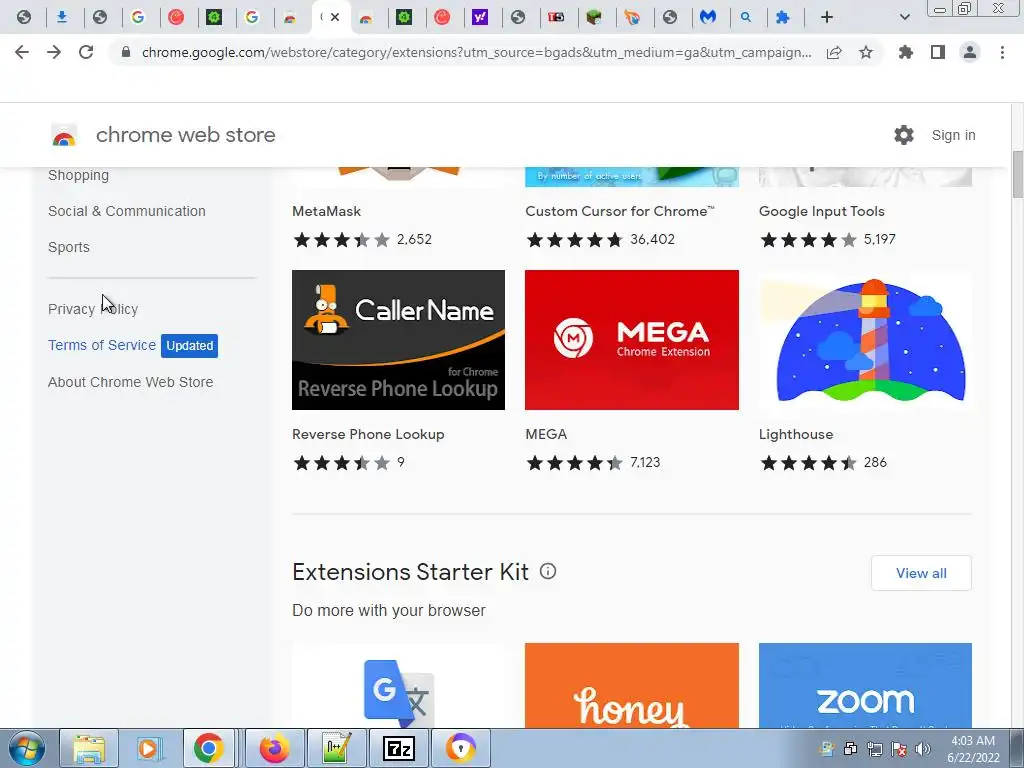
Task: Go back to the previous page
Action: [22, 52]
